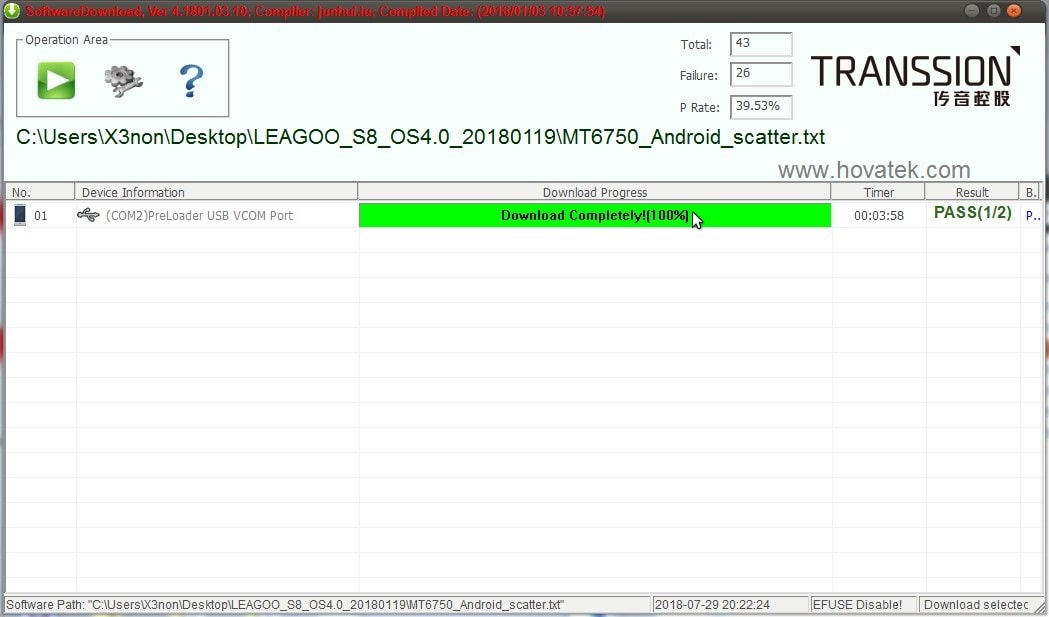Select the Total count field showing 43
Viewport: 1049px width, 617px height.
tap(761, 44)
